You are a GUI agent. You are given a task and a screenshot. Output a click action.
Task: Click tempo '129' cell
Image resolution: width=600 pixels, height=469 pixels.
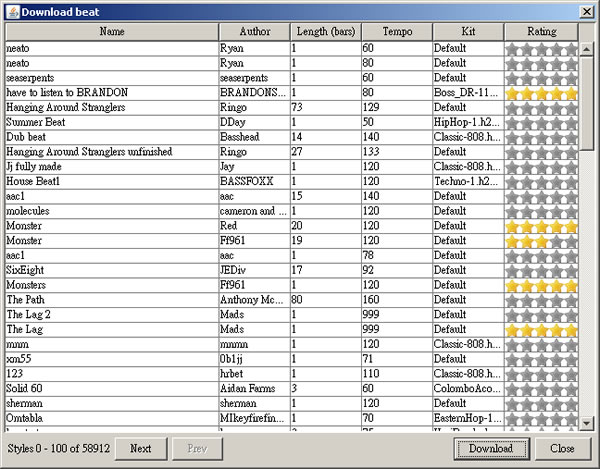pyautogui.click(x=397, y=107)
